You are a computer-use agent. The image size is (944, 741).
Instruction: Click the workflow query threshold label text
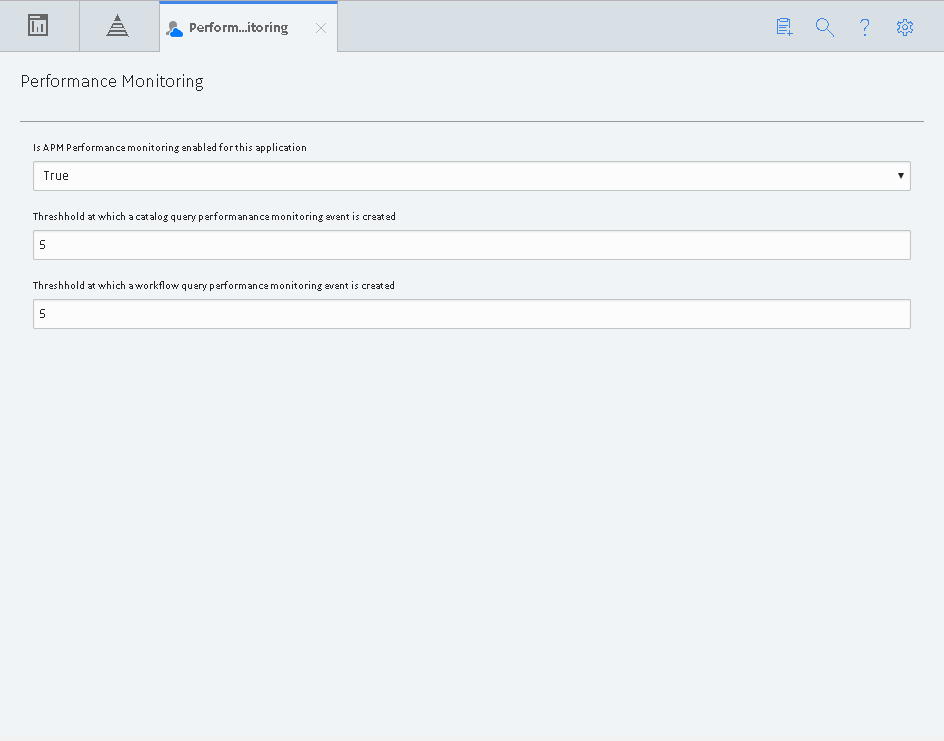pyautogui.click(x=214, y=286)
